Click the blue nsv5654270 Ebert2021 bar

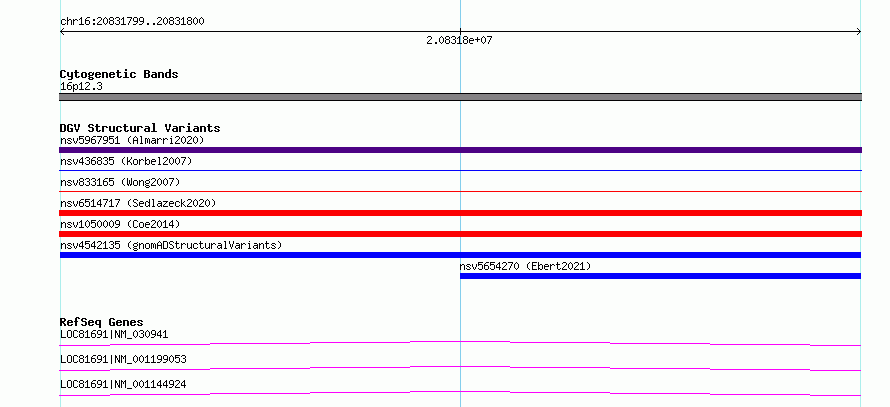[x=660, y=276]
